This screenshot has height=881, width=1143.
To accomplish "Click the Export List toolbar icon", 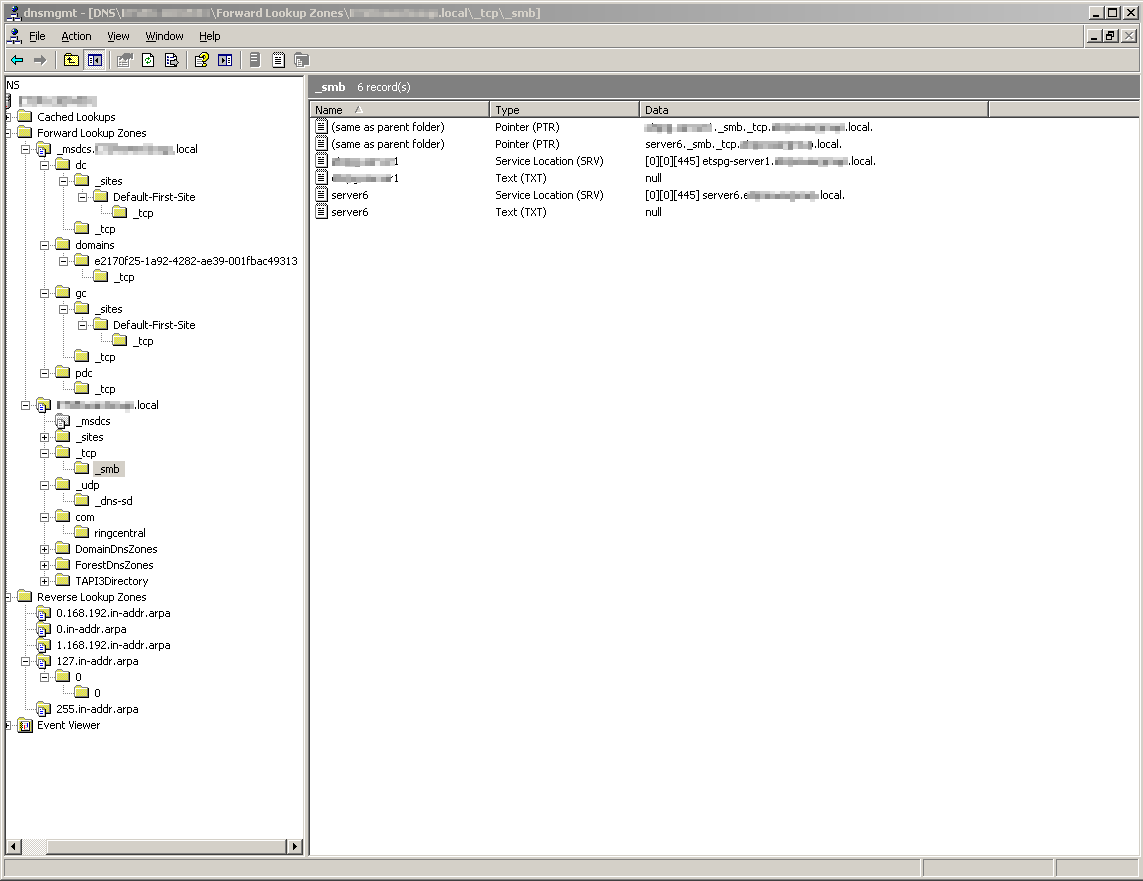I will [171, 60].
